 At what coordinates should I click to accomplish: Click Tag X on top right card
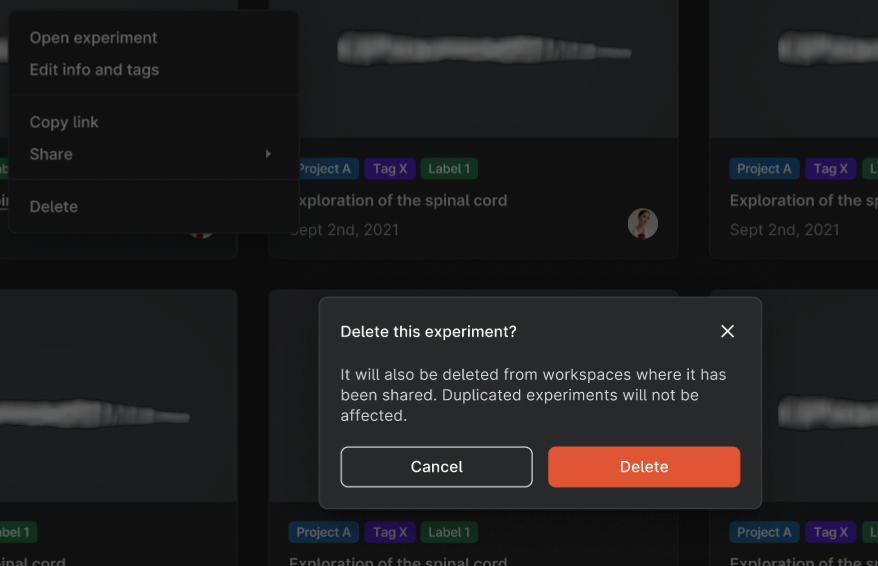[x=830, y=169]
